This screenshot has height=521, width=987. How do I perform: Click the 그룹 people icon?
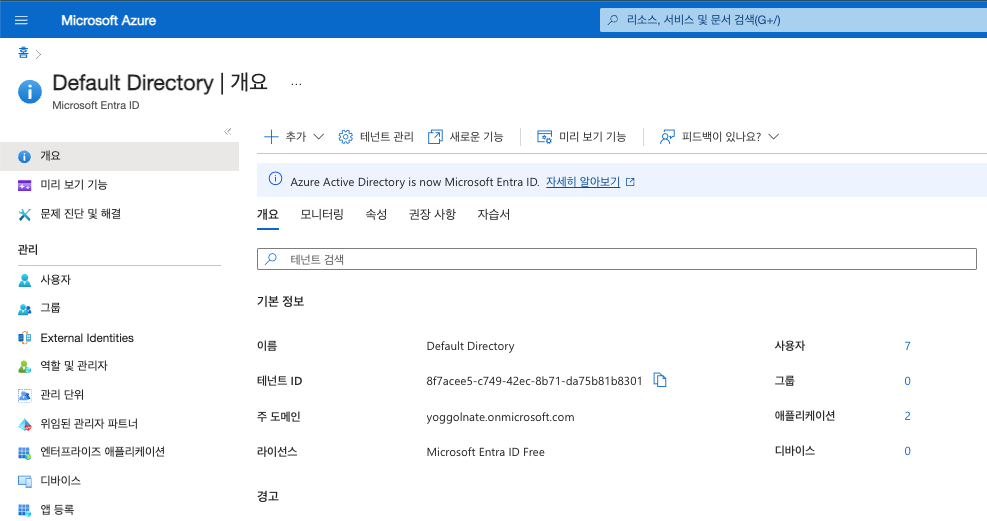tap(25, 310)
